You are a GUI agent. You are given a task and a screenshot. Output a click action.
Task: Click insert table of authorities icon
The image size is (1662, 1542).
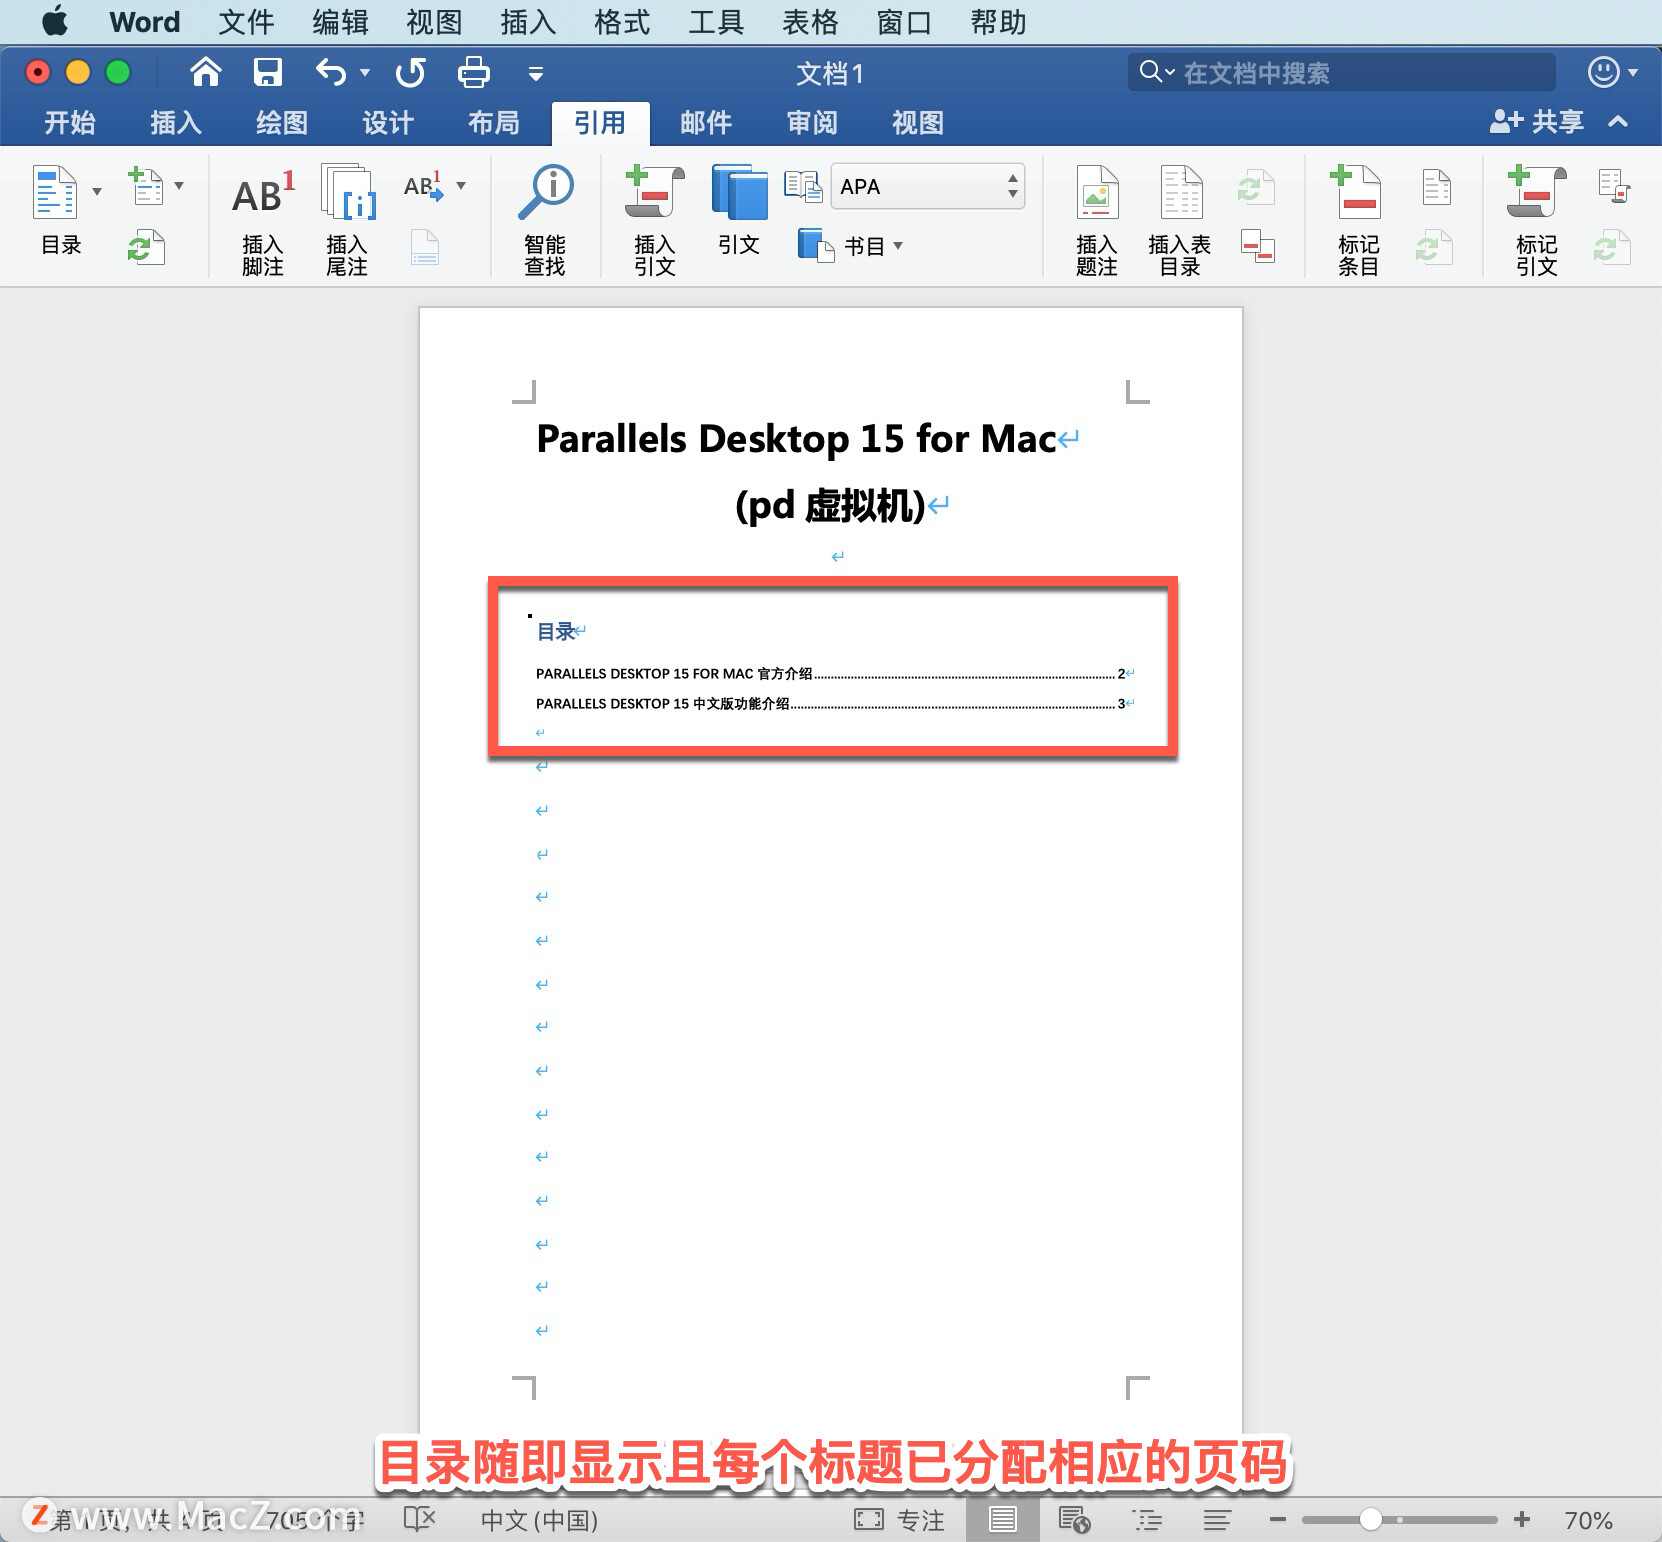pos(1615,187)
